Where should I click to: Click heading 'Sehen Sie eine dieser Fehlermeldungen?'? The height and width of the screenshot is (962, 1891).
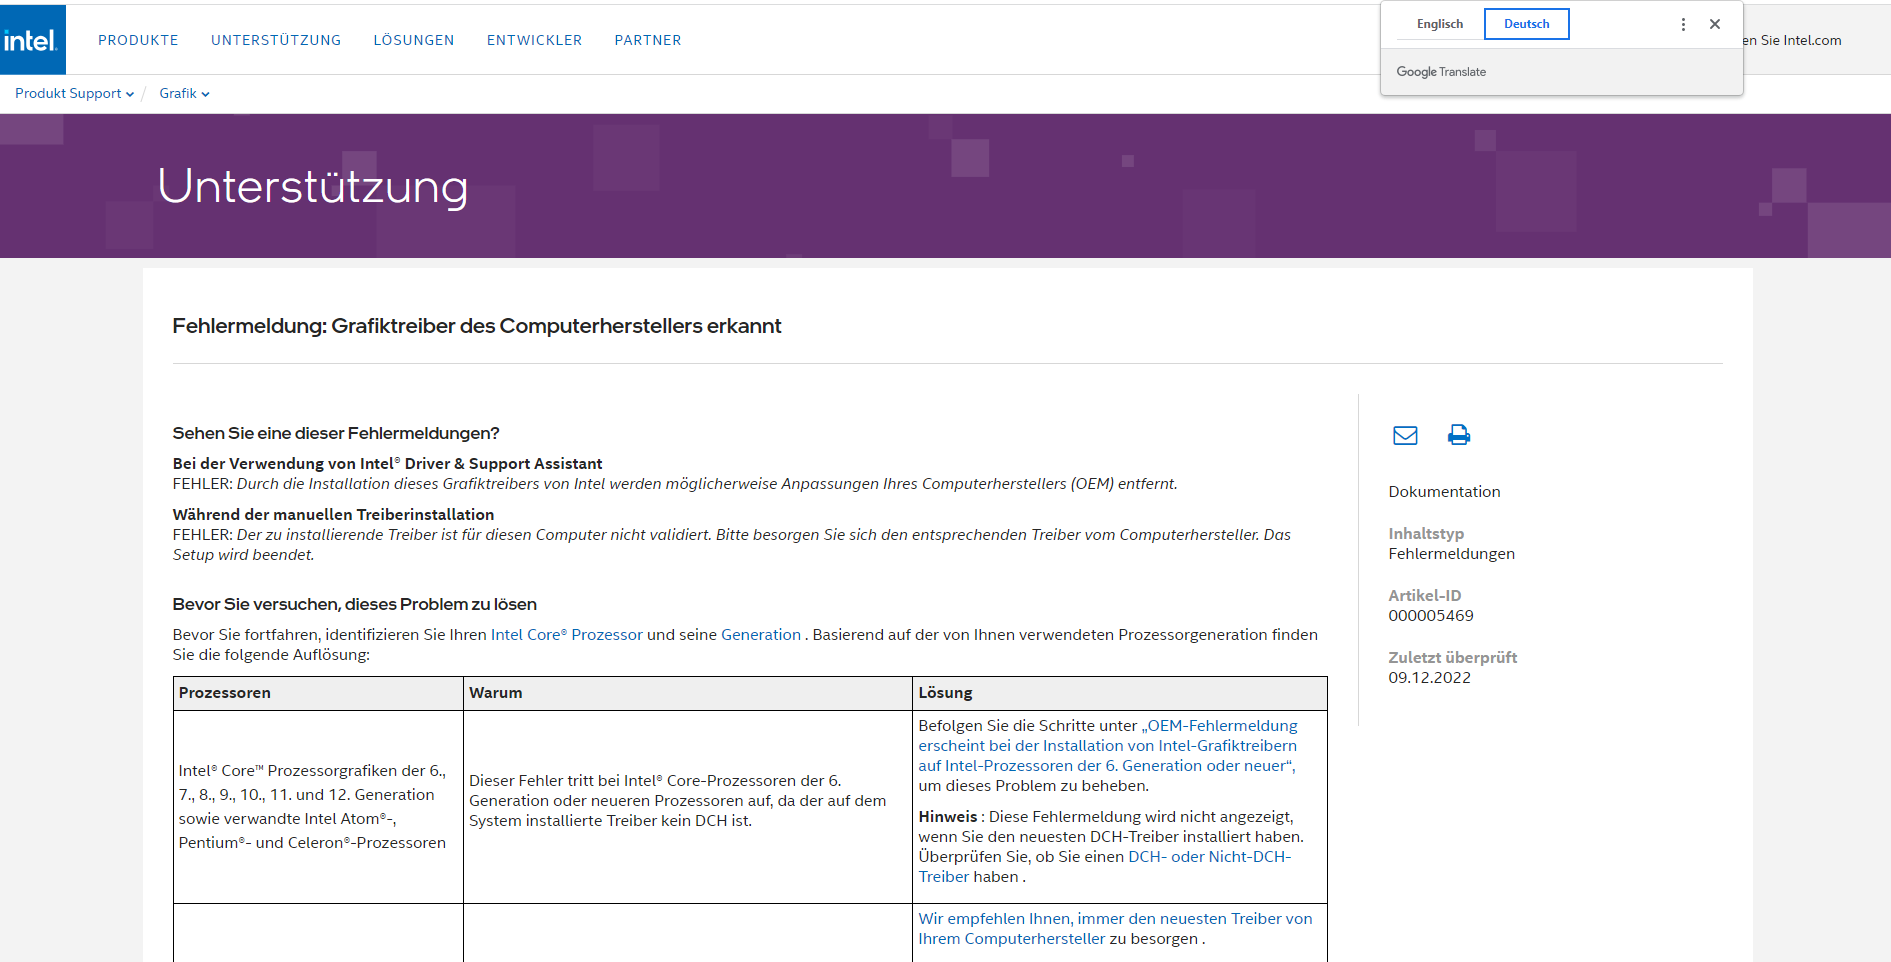point(336,433)
